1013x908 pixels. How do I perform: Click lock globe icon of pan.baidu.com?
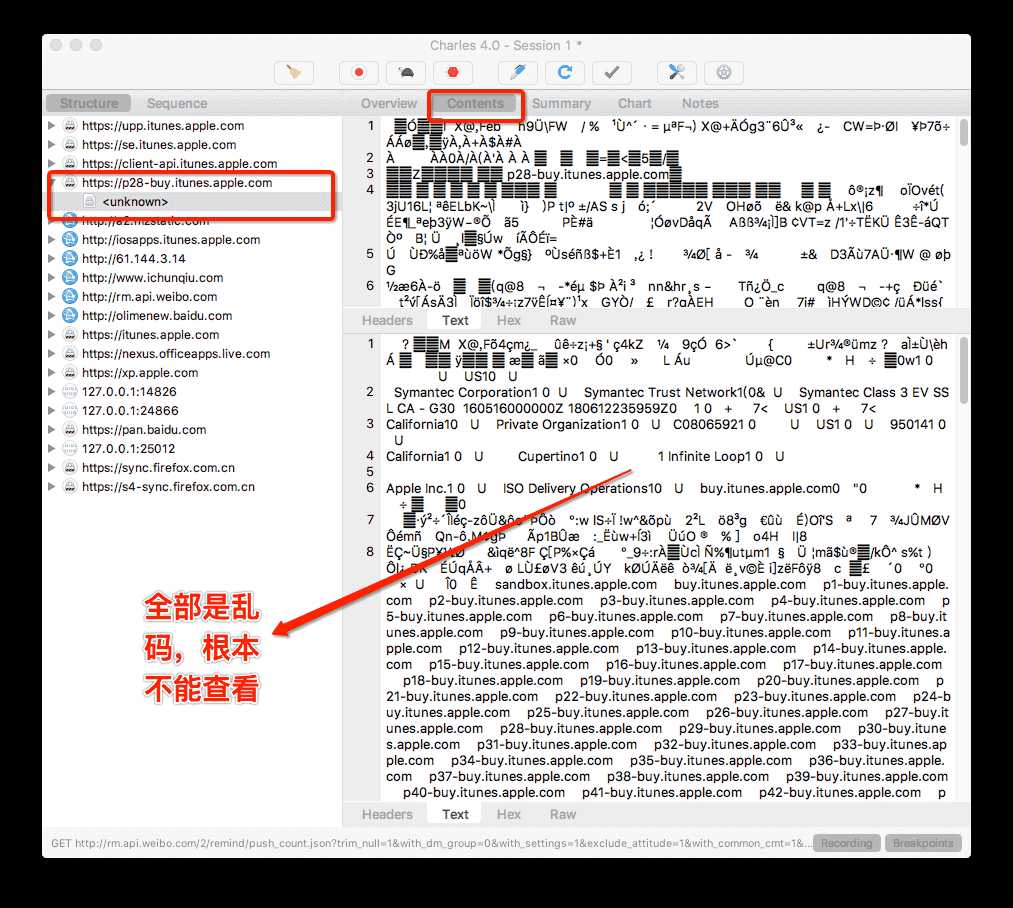(70, 430)
